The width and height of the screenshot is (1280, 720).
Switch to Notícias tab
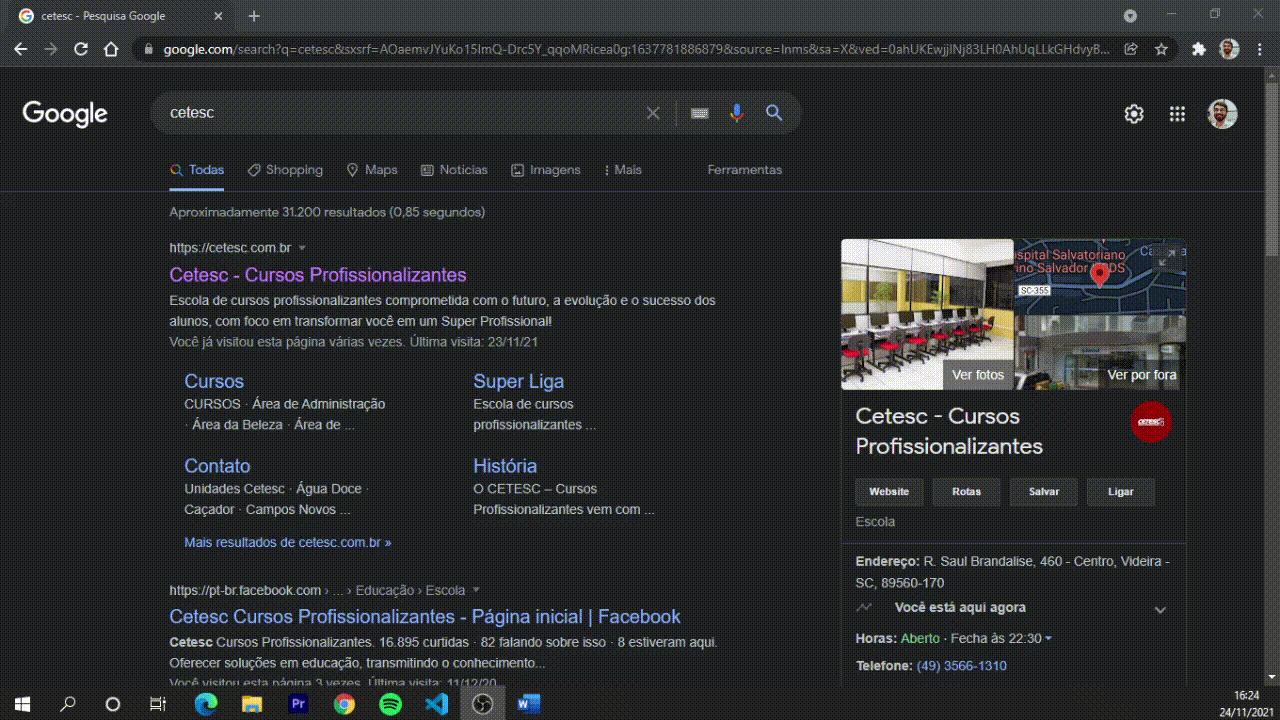click(x=454, y=170)
